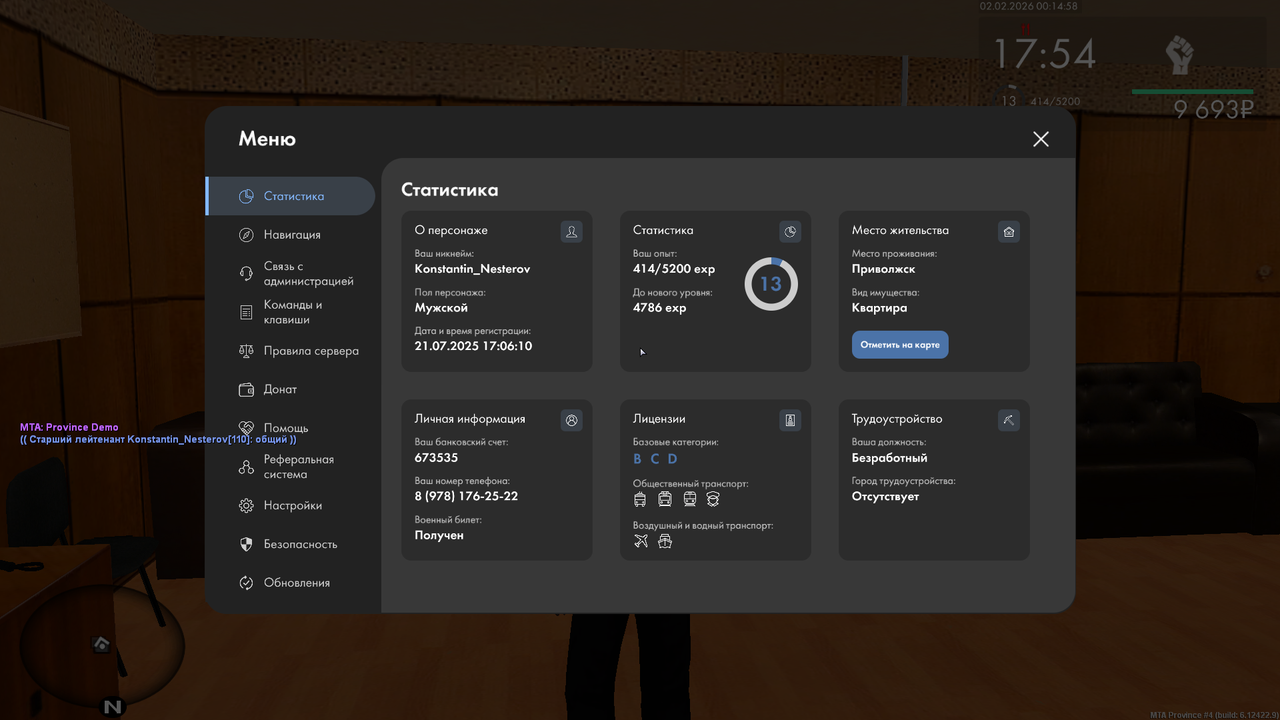1280x720 pixels.
Task: Click the 4786 exp value
Action: 660,308
